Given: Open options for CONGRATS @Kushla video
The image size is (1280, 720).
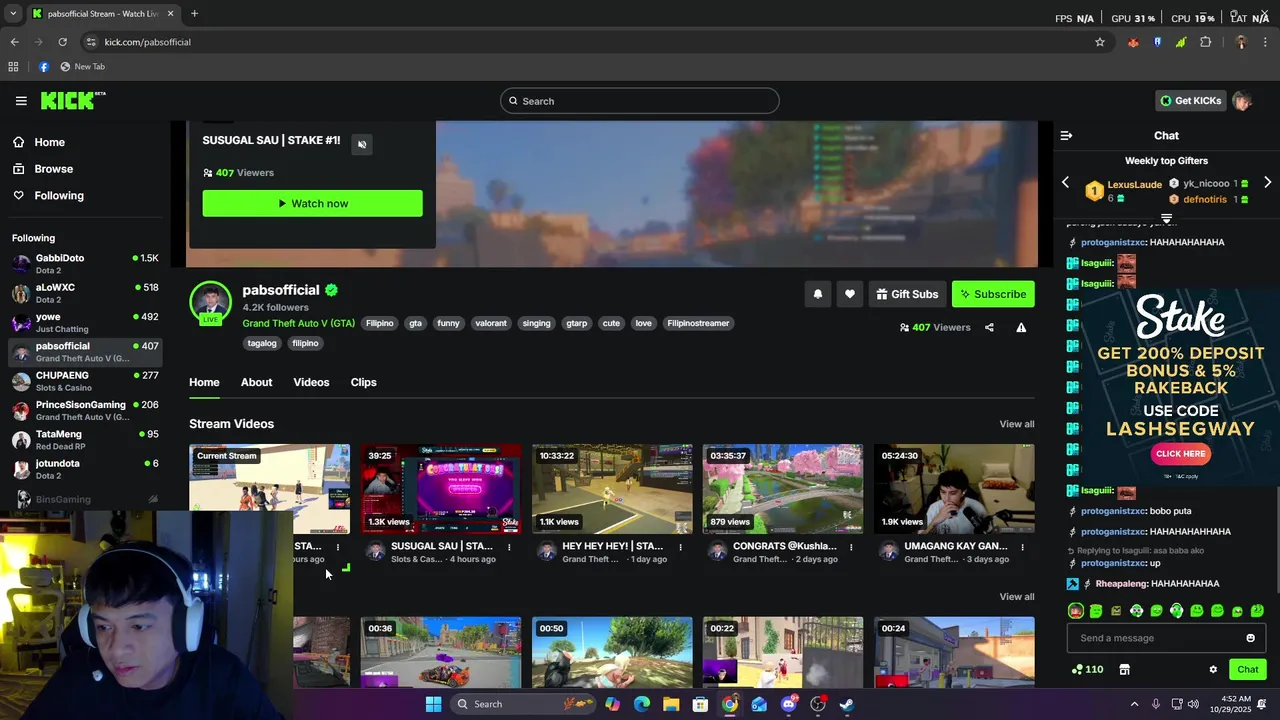Looking at the screenshot, I should (851, 547).
